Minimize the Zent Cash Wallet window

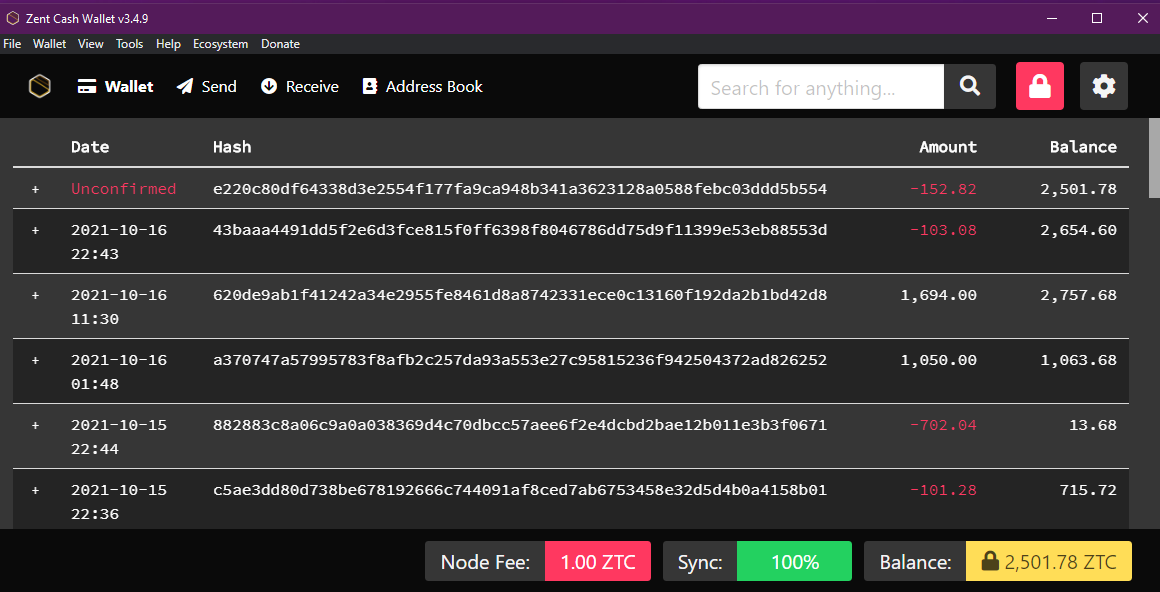point(1051,18)
